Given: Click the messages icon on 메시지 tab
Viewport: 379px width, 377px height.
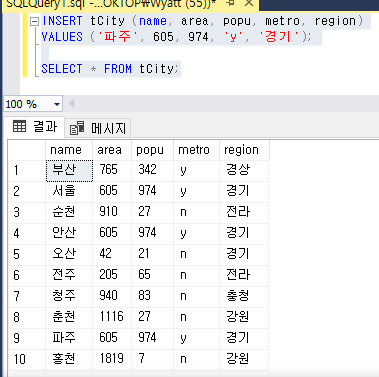Looking at the screenshot, I should [x=77, y=128].
